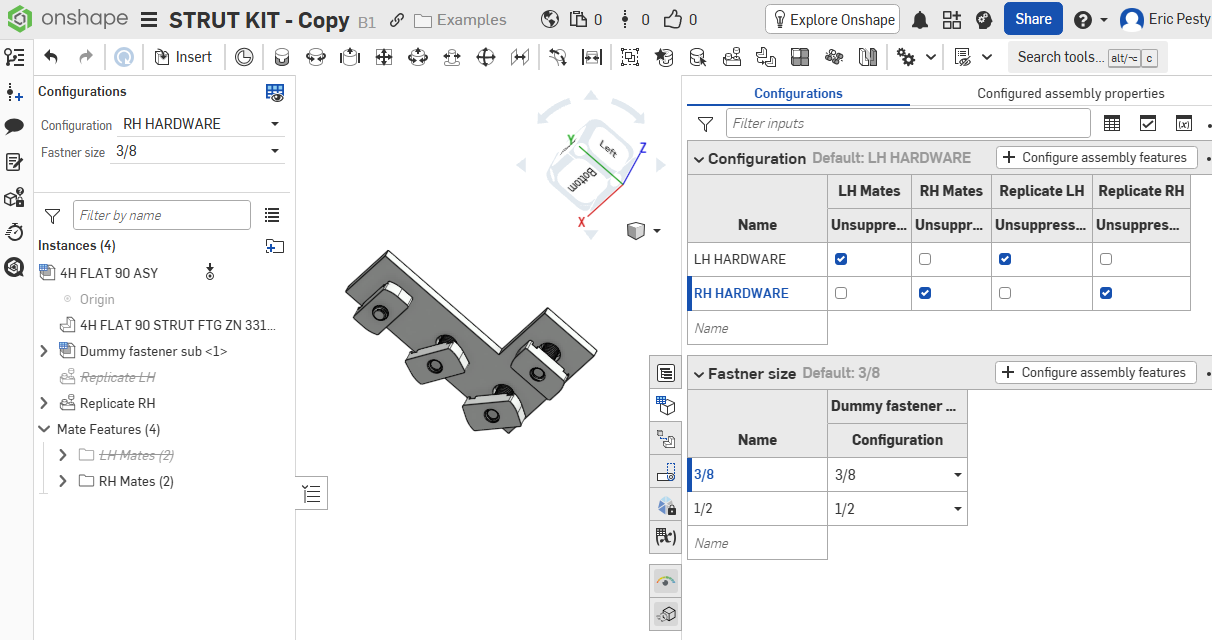Expand the Dummy fastener sub tree item
Screen dimensions: 1212x640
click(44, 352)
